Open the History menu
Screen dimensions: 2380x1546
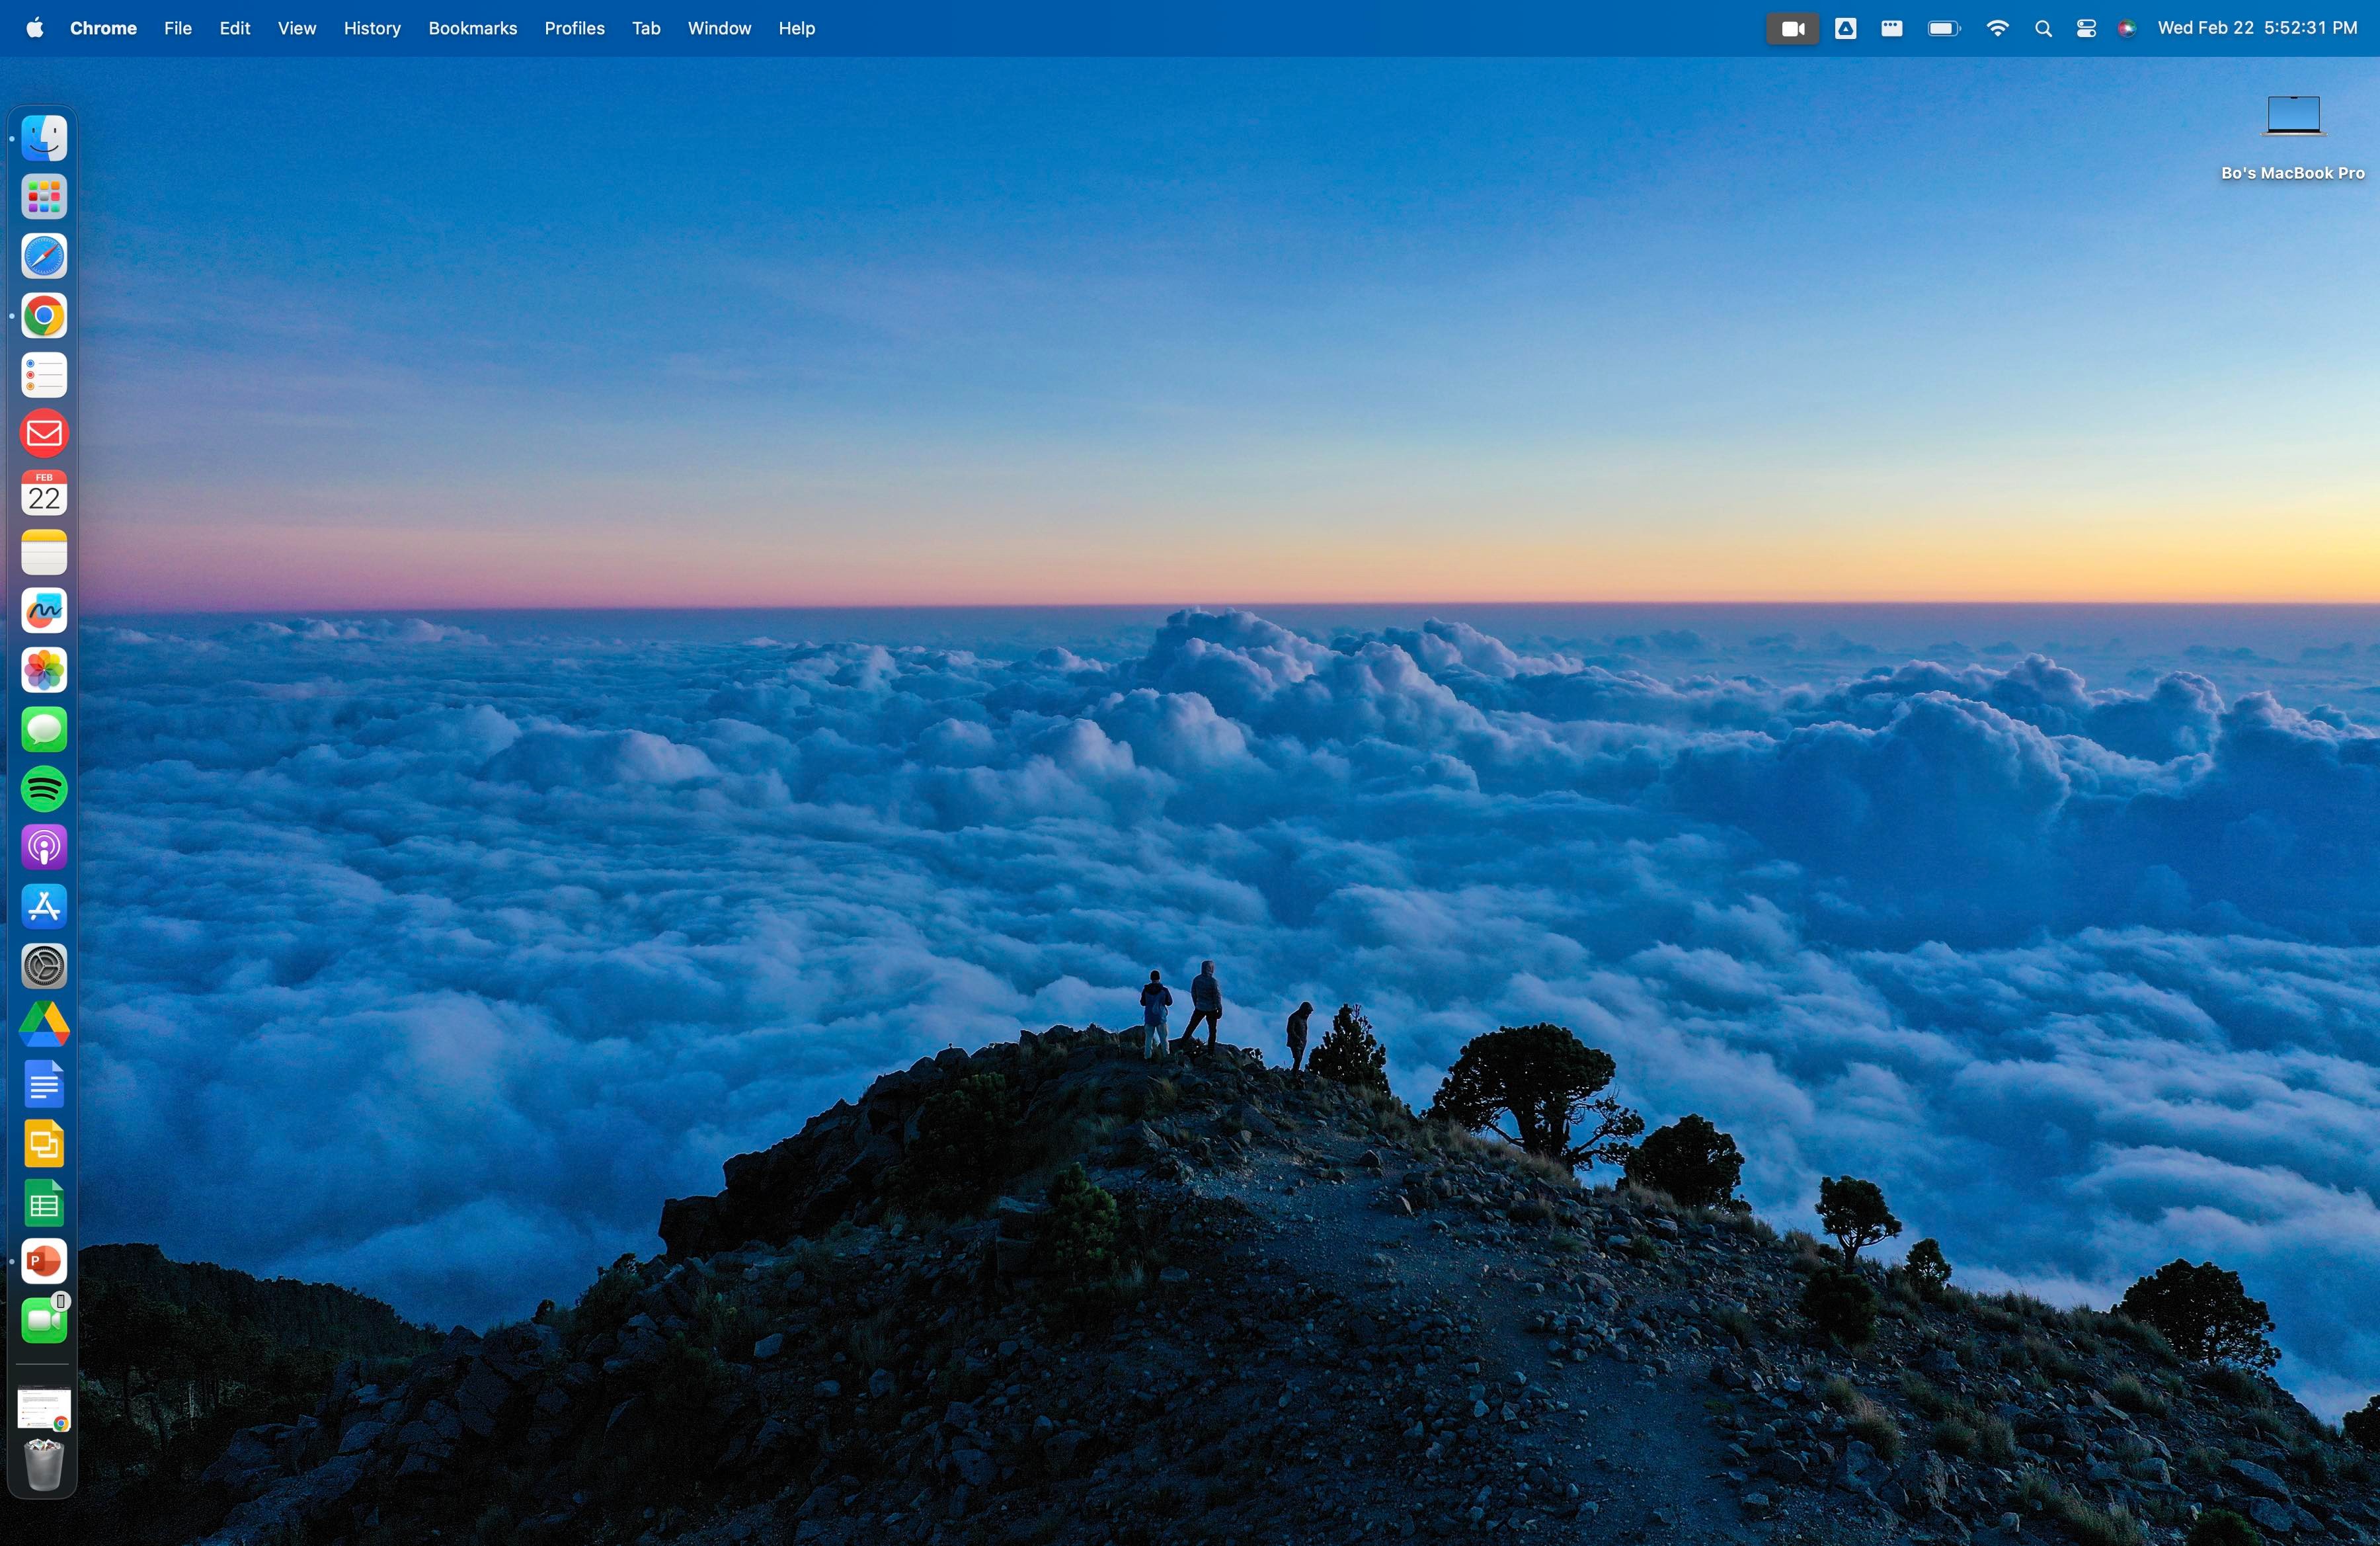pos(372,29)
